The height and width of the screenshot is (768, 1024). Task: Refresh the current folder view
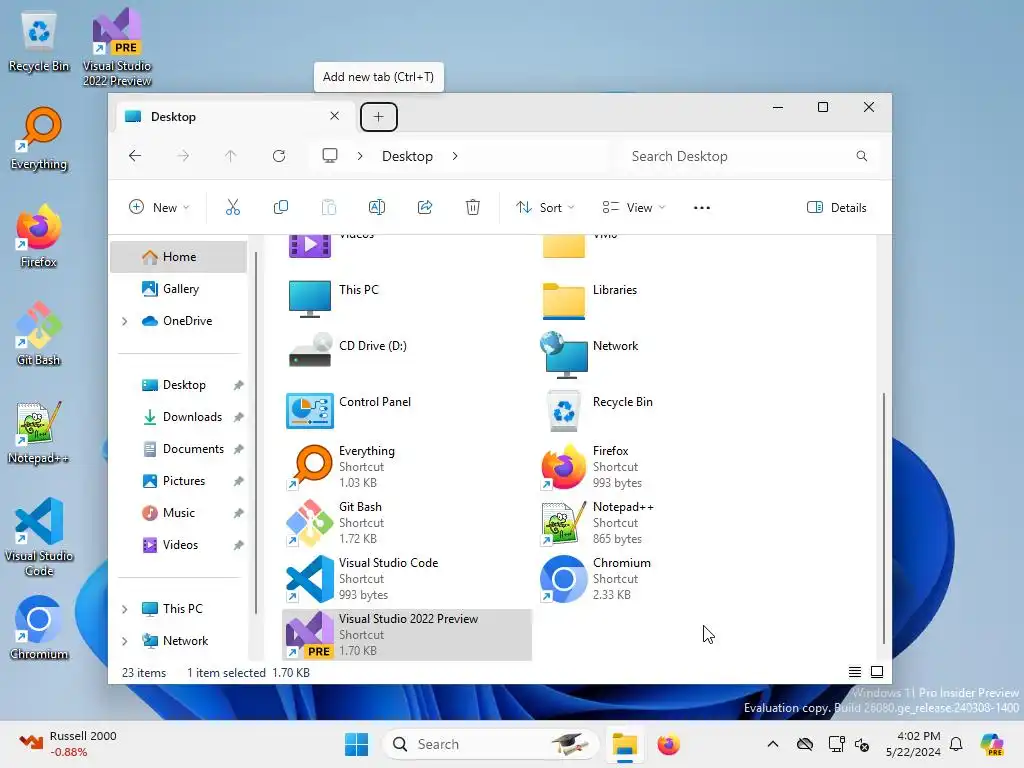[x=279, y=156]
